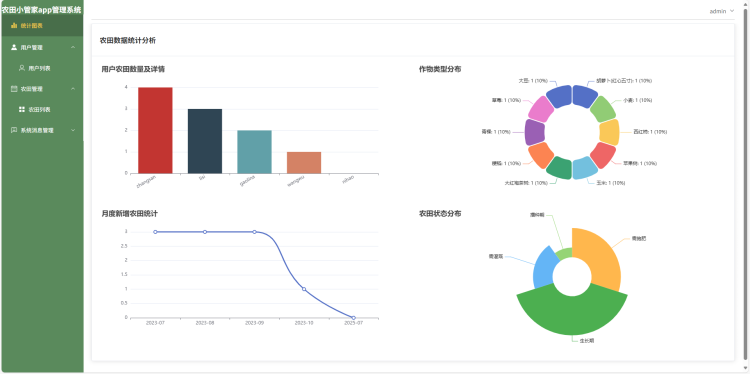Click the bar chart icon beside 统计图表
This screenshot has height=374, width=750.
point(14,25)
